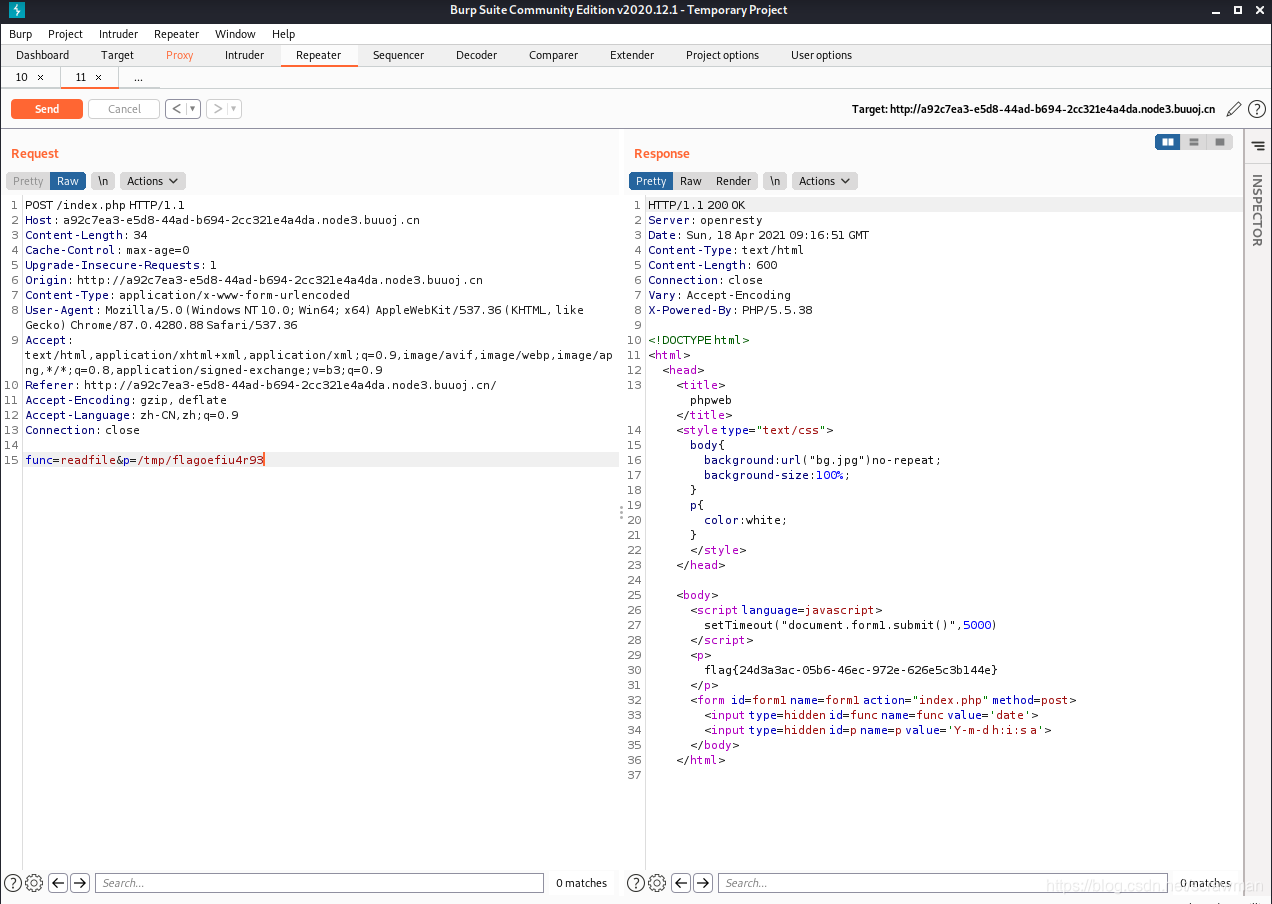Switch to the Proxy tab

(x=180, y=55)
